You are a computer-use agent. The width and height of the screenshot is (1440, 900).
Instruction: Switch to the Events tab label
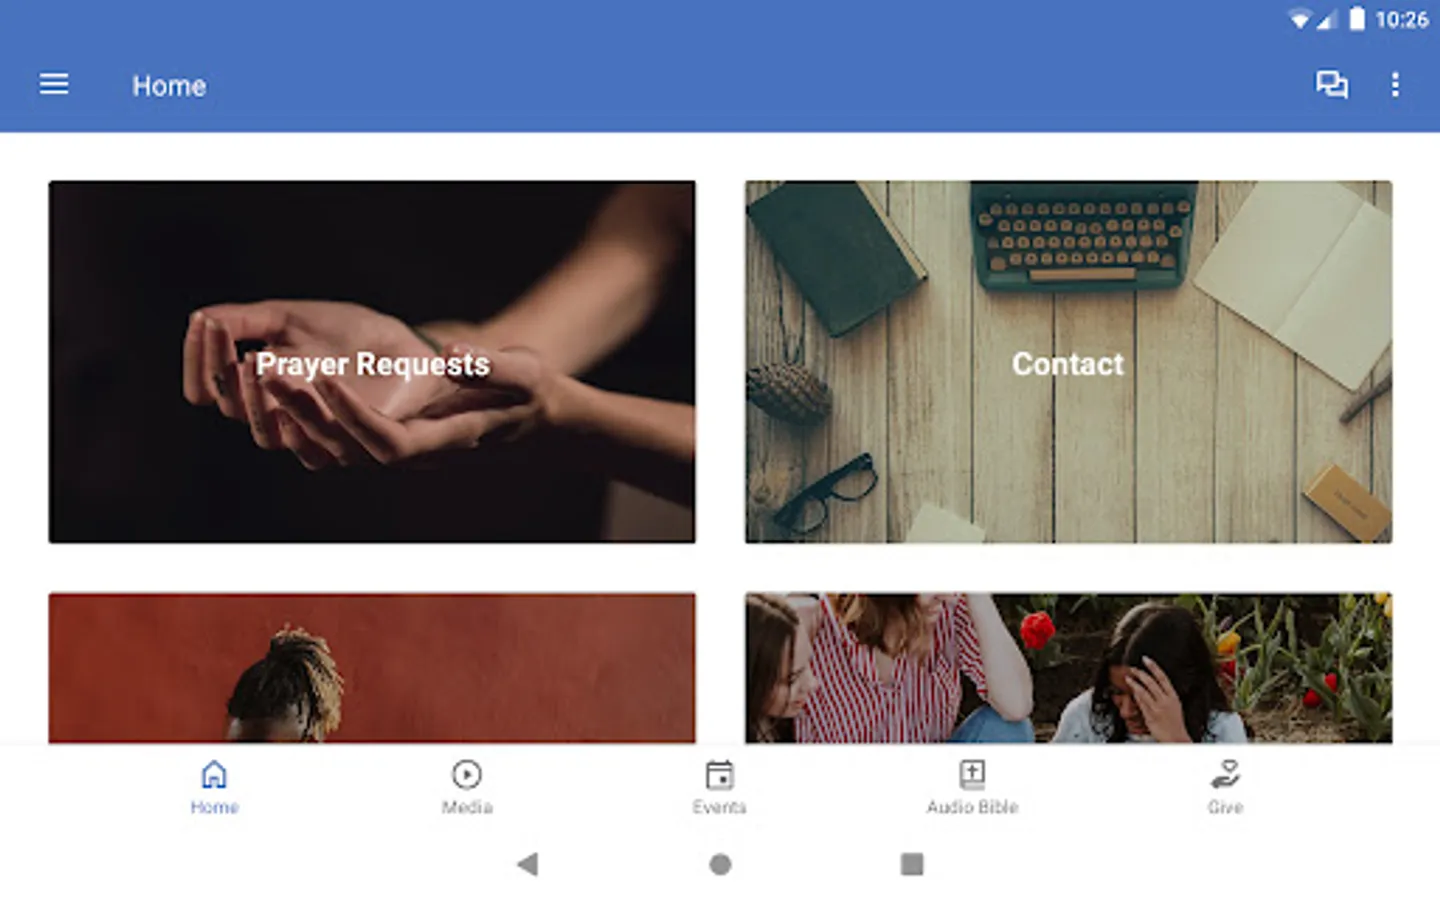(719, 807)
